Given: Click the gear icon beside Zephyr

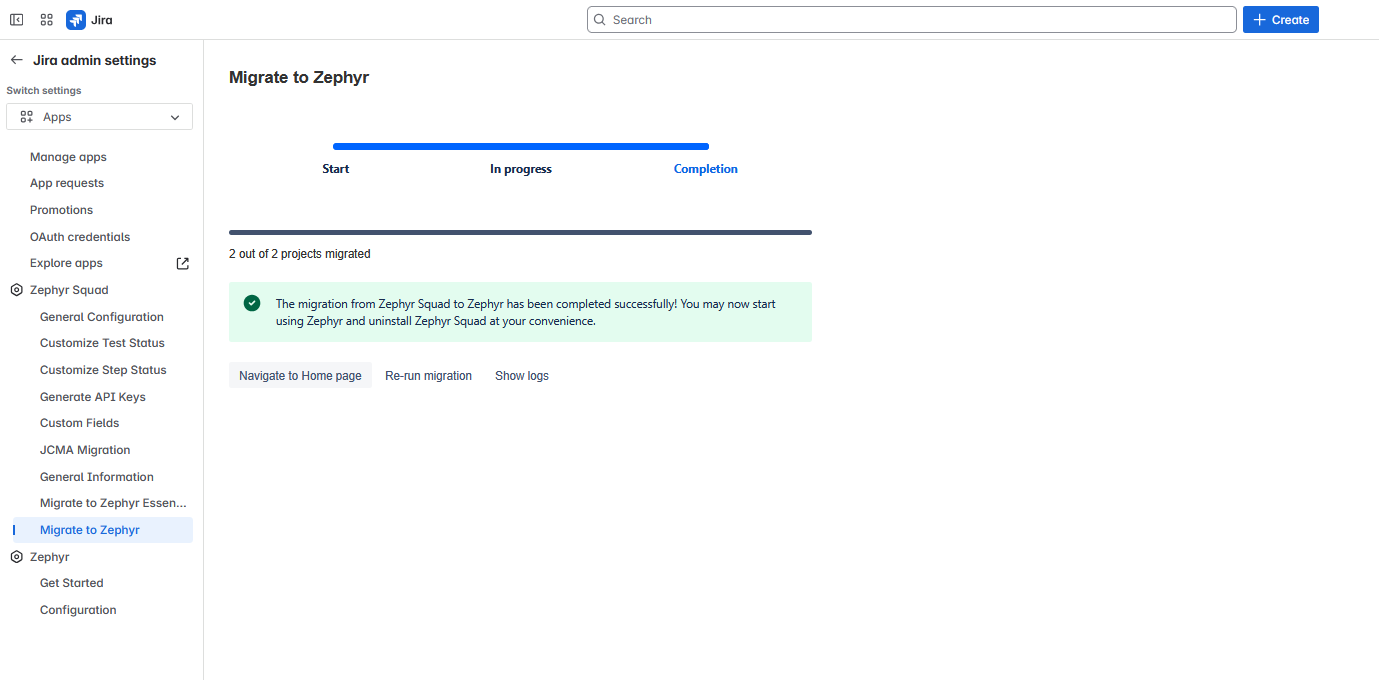Looking at the screenshot, I should [15, 556].
